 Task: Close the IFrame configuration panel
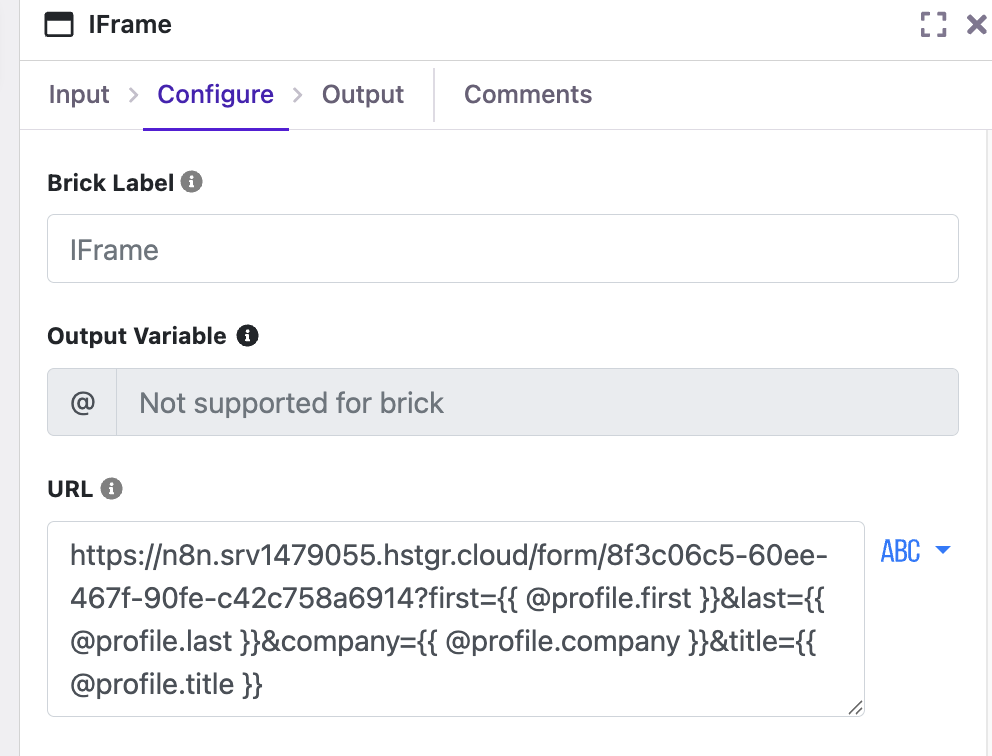pos(976,25)
